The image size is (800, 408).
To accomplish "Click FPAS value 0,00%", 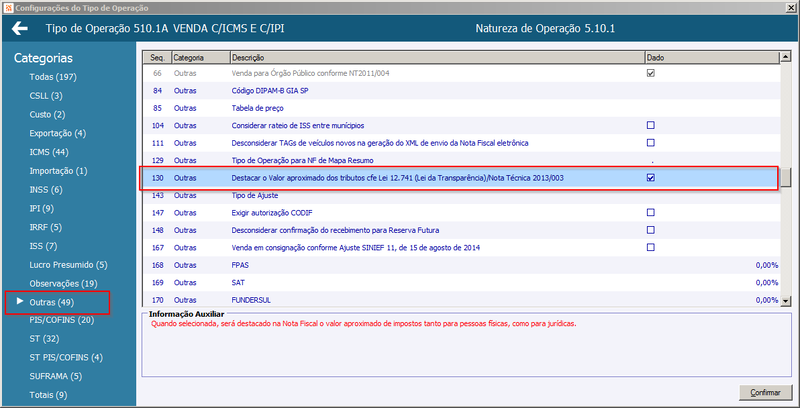I will 767,265.
